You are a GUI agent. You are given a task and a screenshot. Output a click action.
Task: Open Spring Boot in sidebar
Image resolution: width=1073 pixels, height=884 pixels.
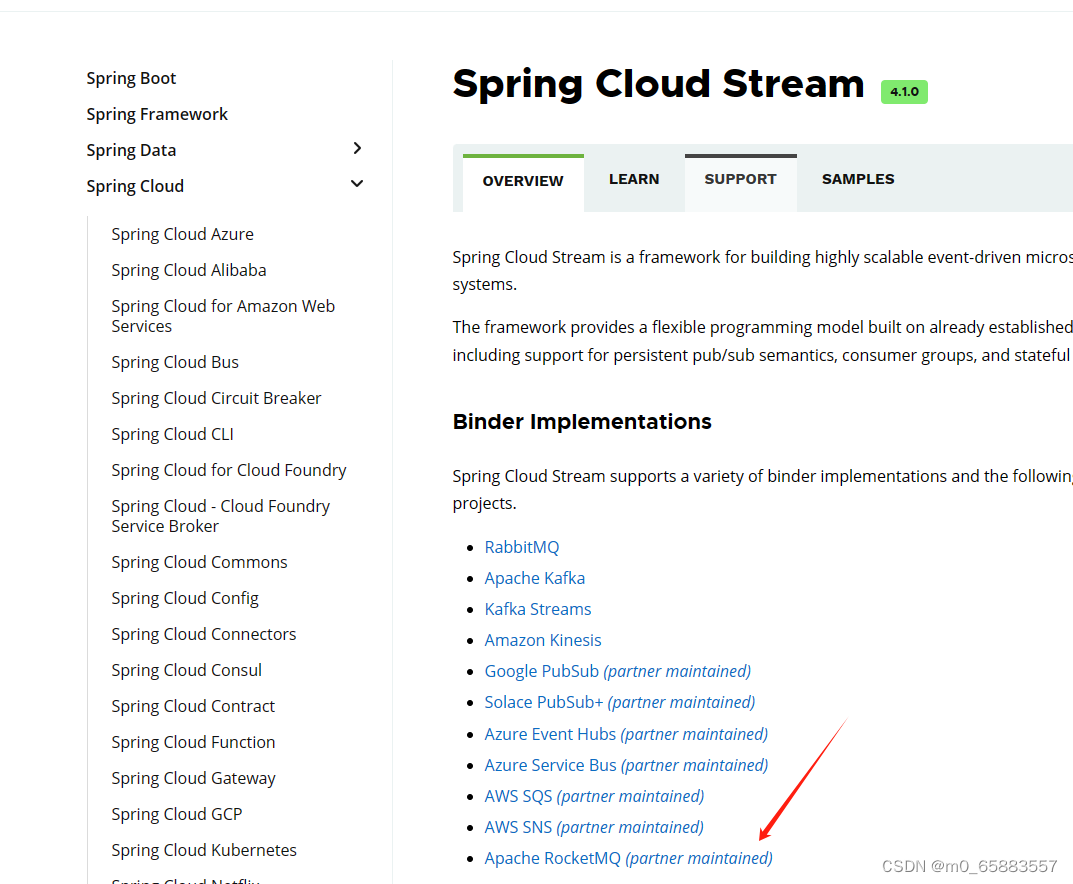click(131, 79)
